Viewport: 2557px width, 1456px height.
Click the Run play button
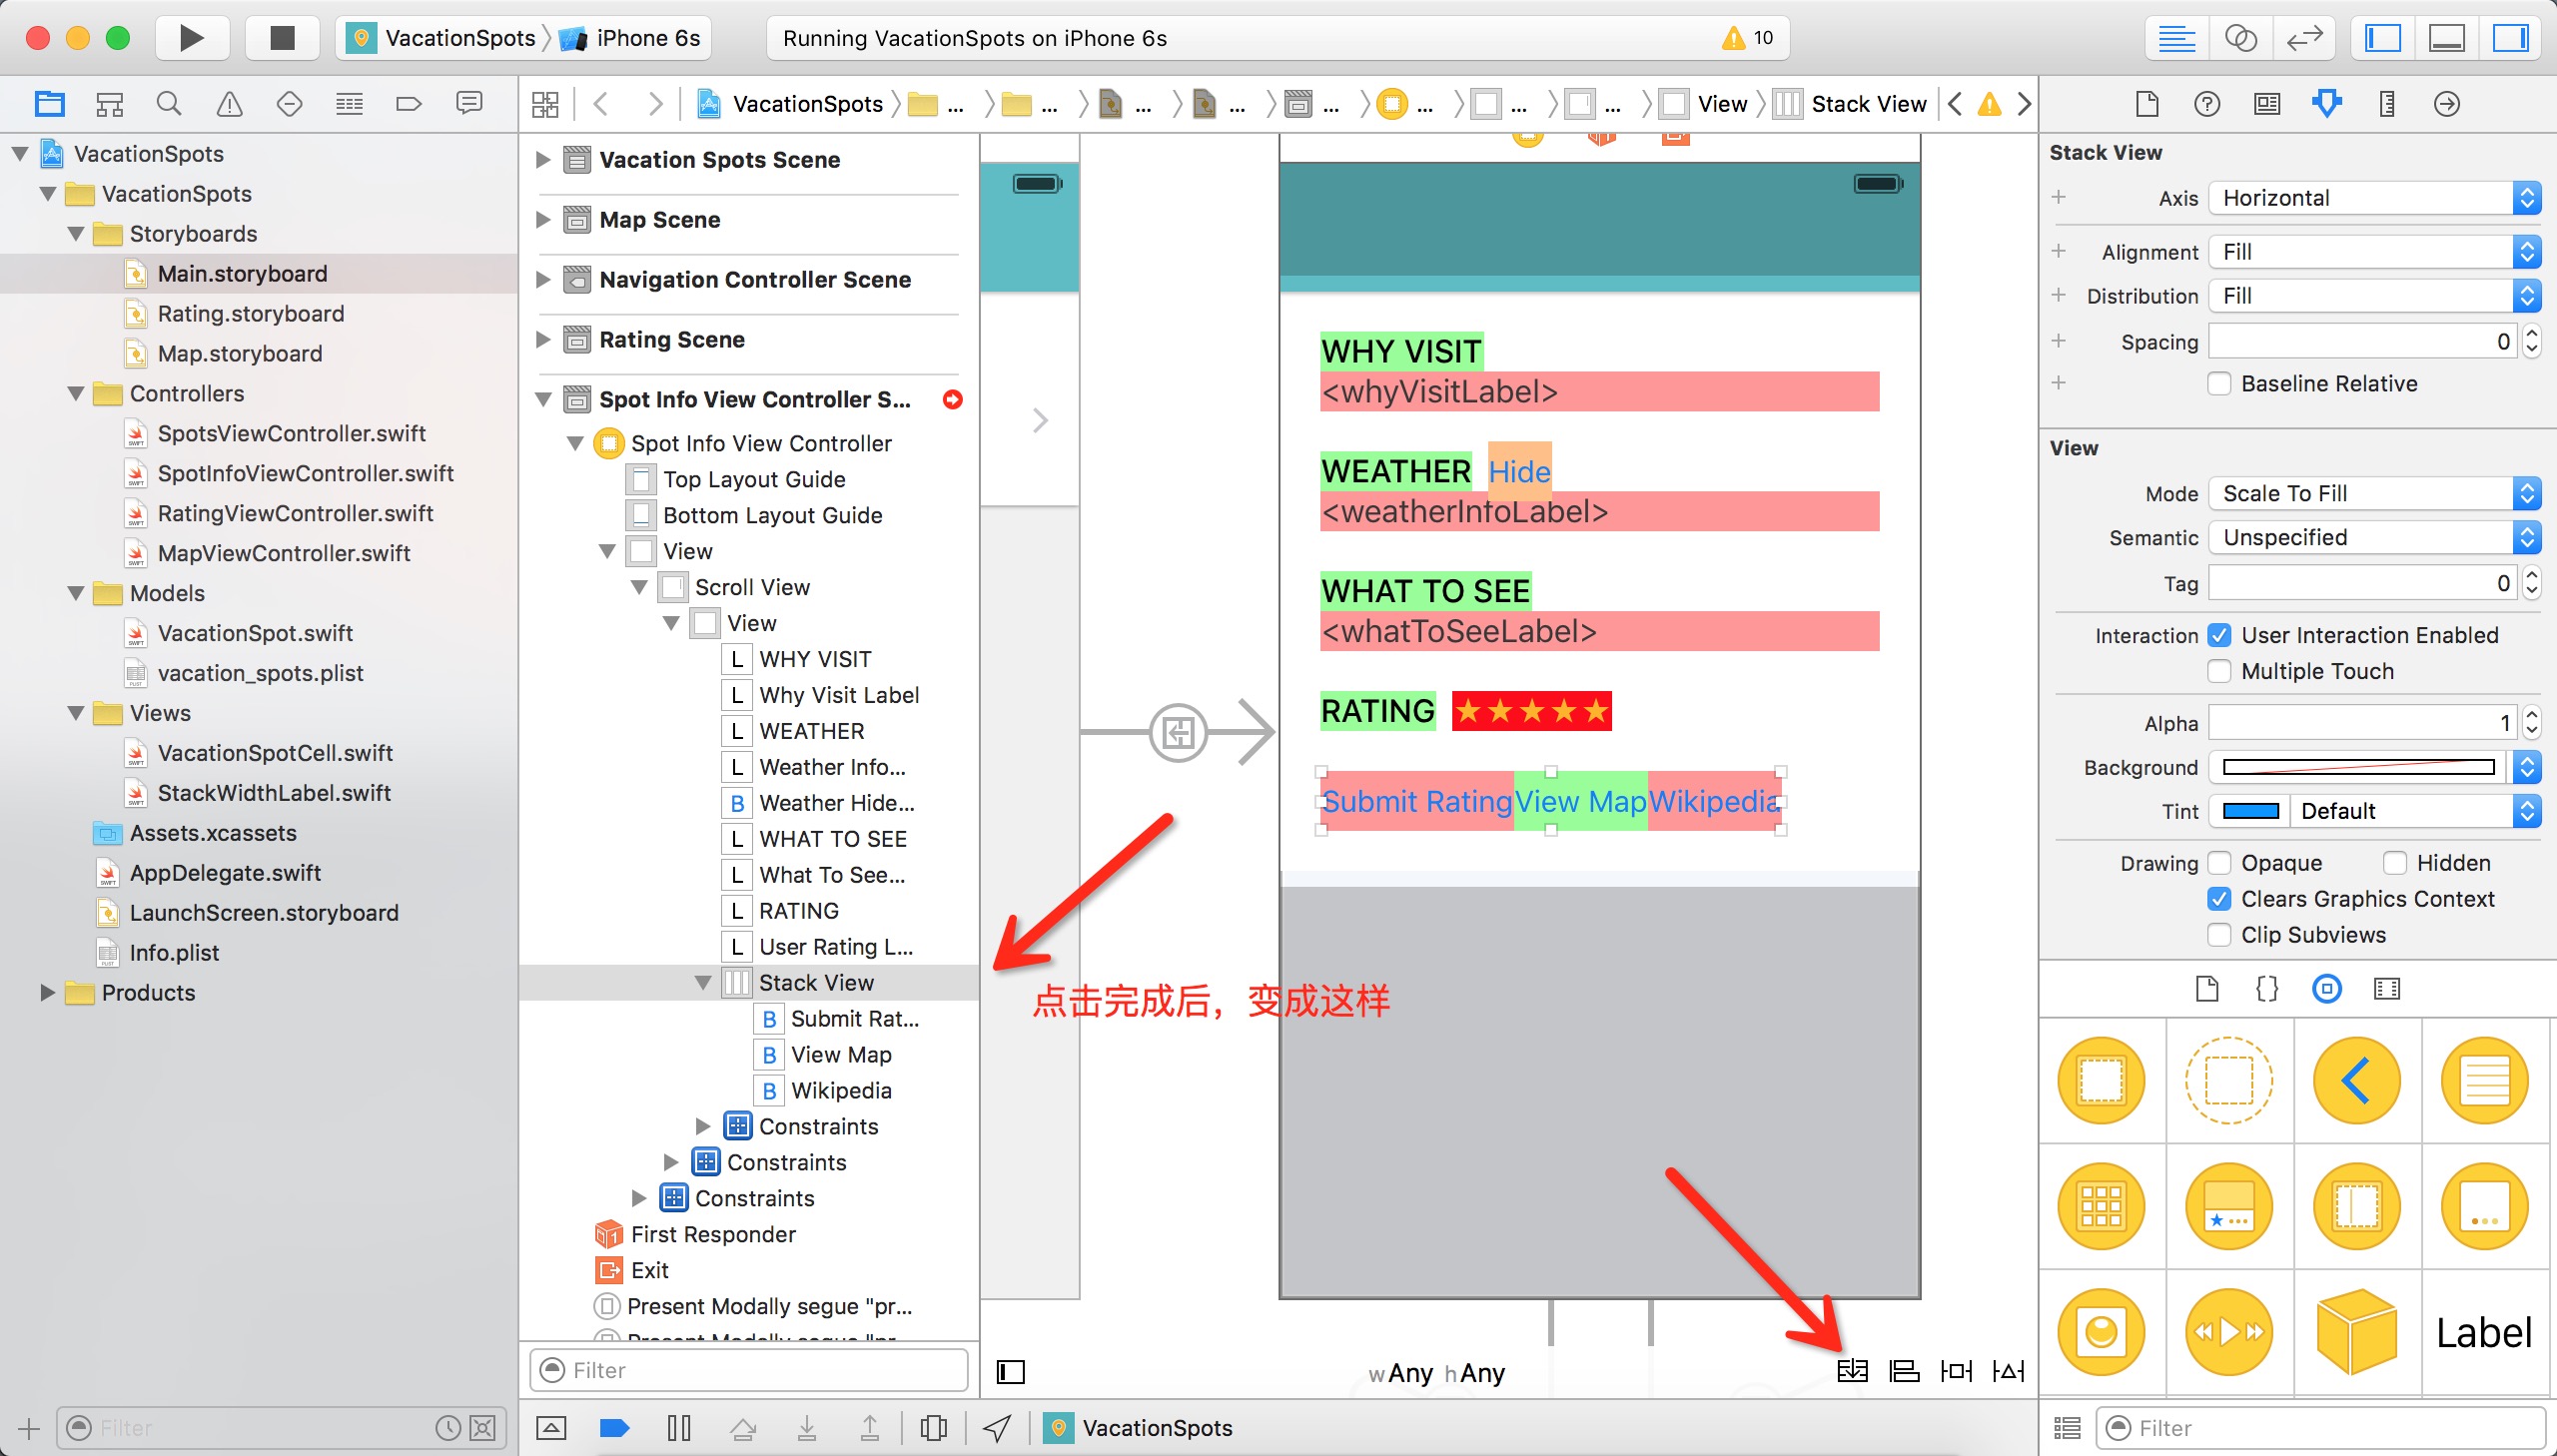[x=191, y=38]
